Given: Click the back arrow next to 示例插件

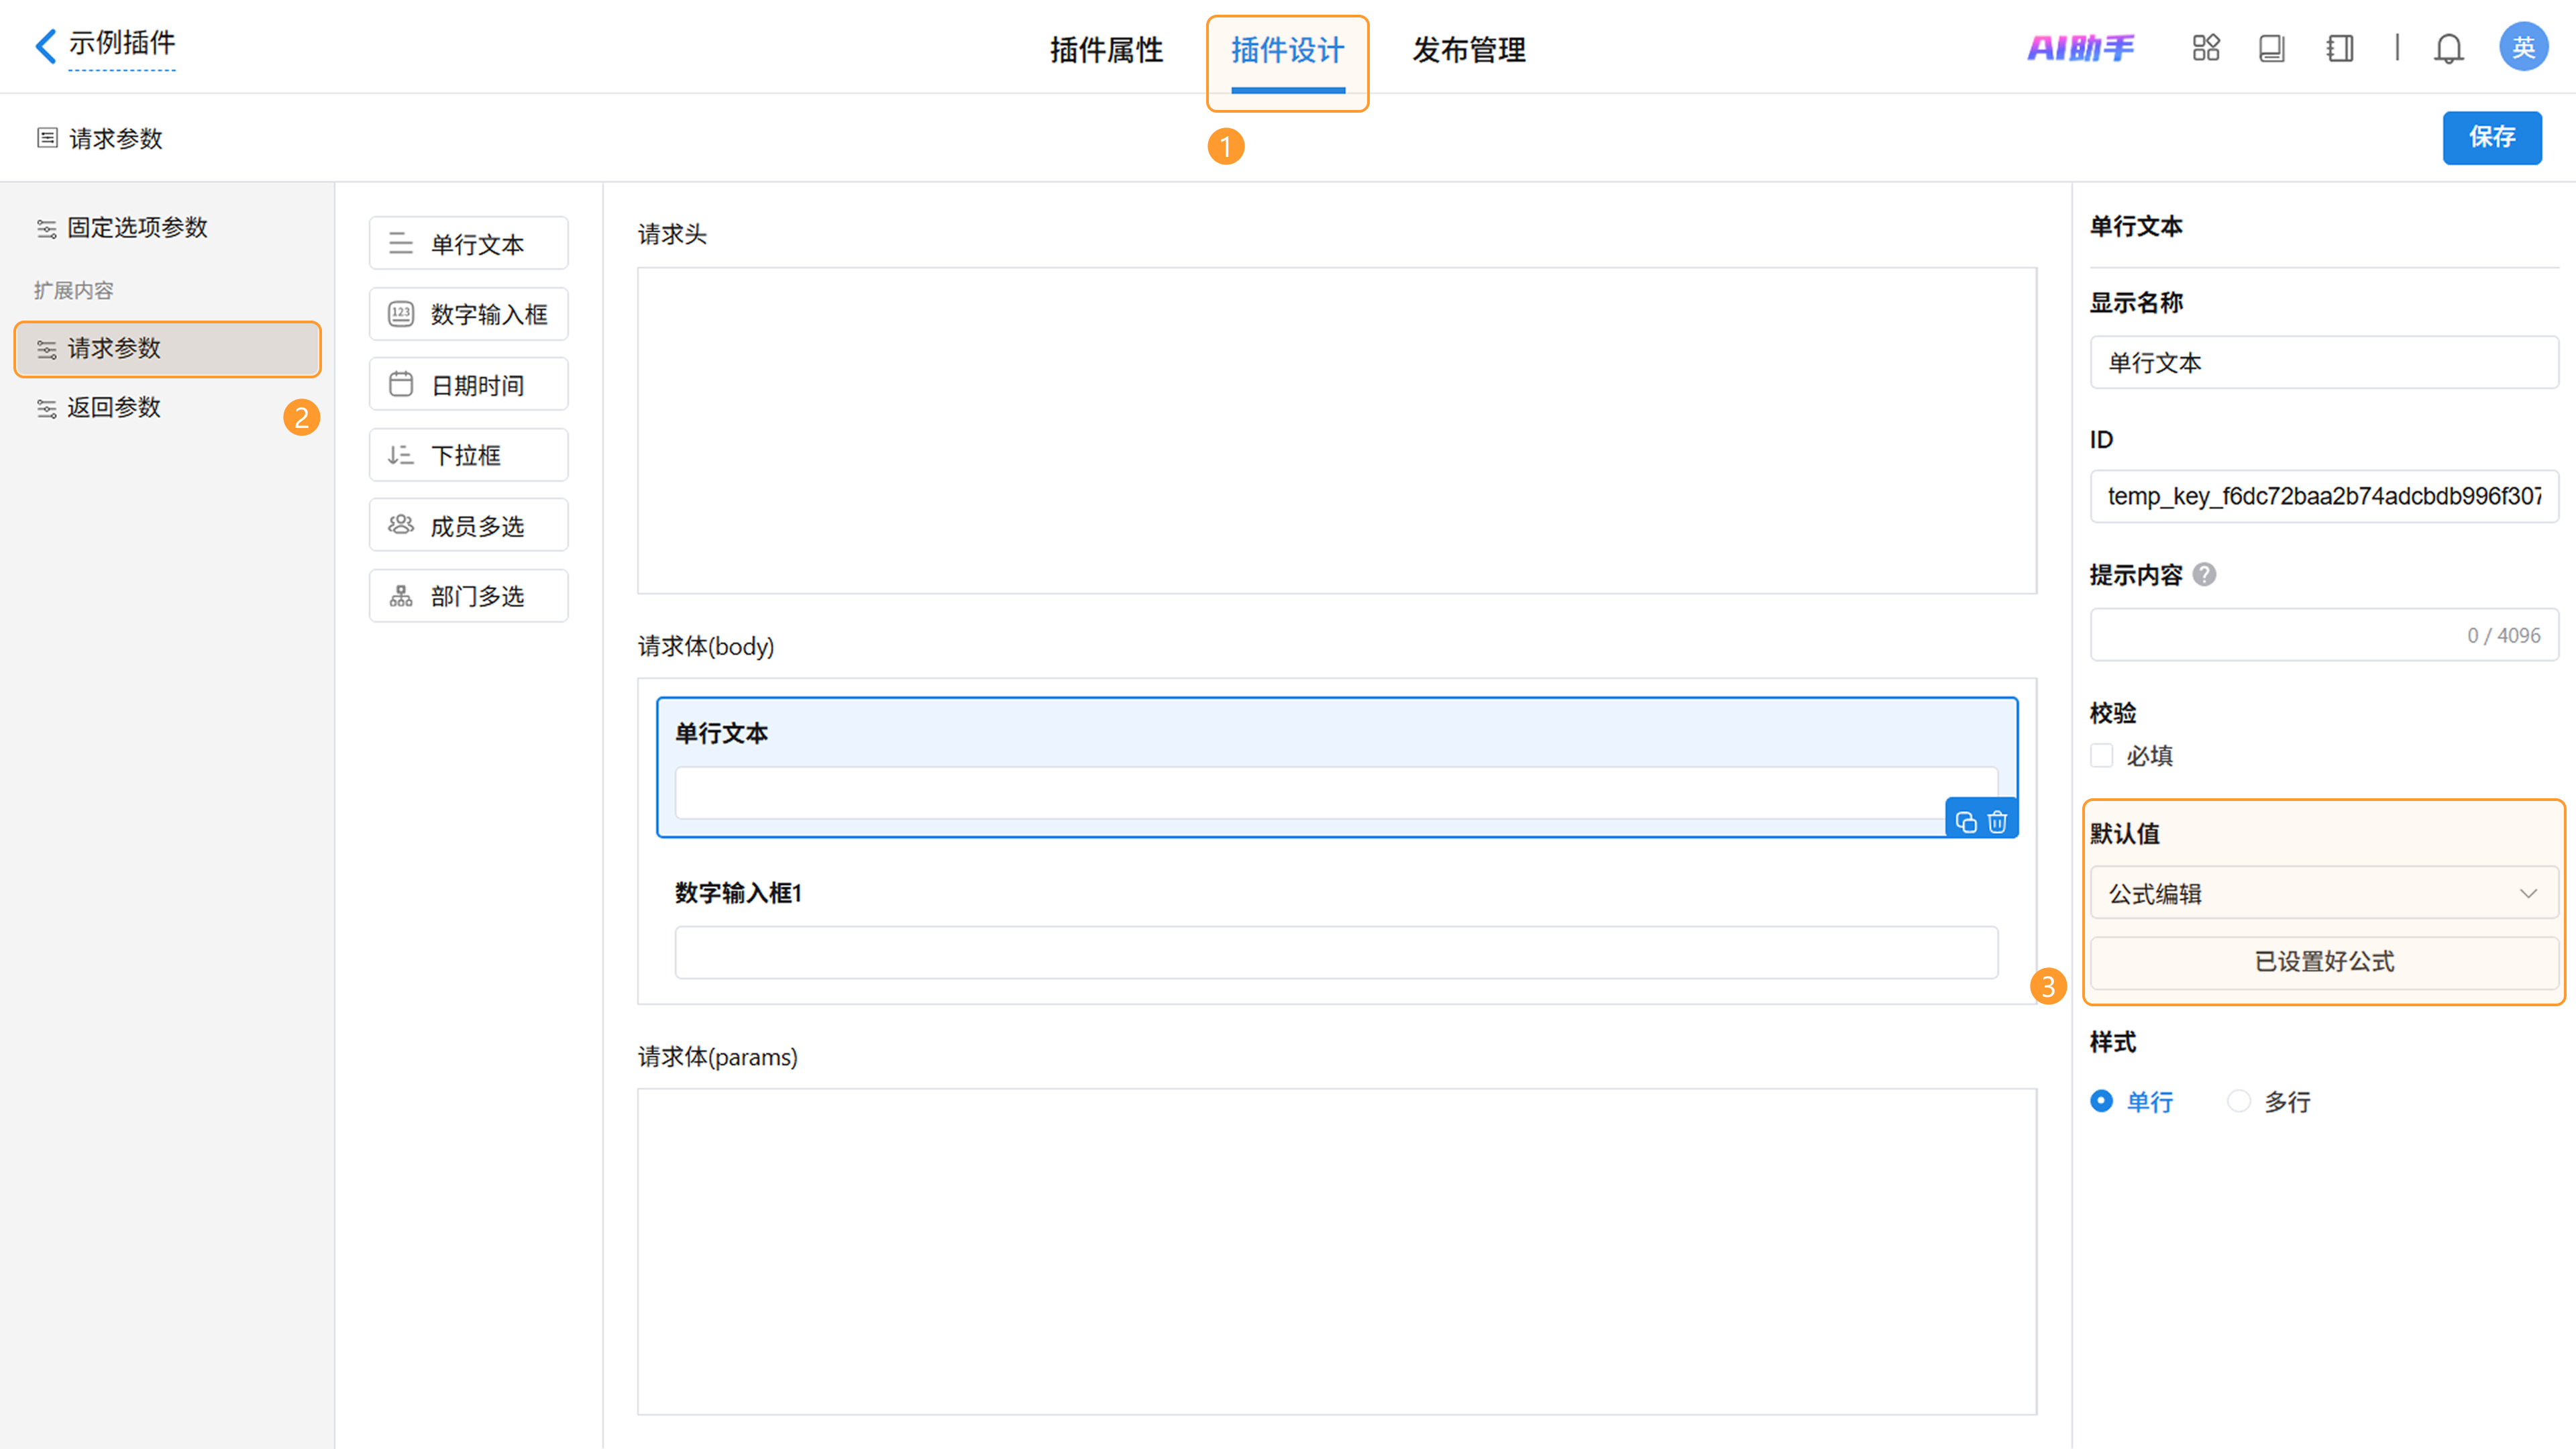Looking at the screenshot, I should click(x=45, y=46).
